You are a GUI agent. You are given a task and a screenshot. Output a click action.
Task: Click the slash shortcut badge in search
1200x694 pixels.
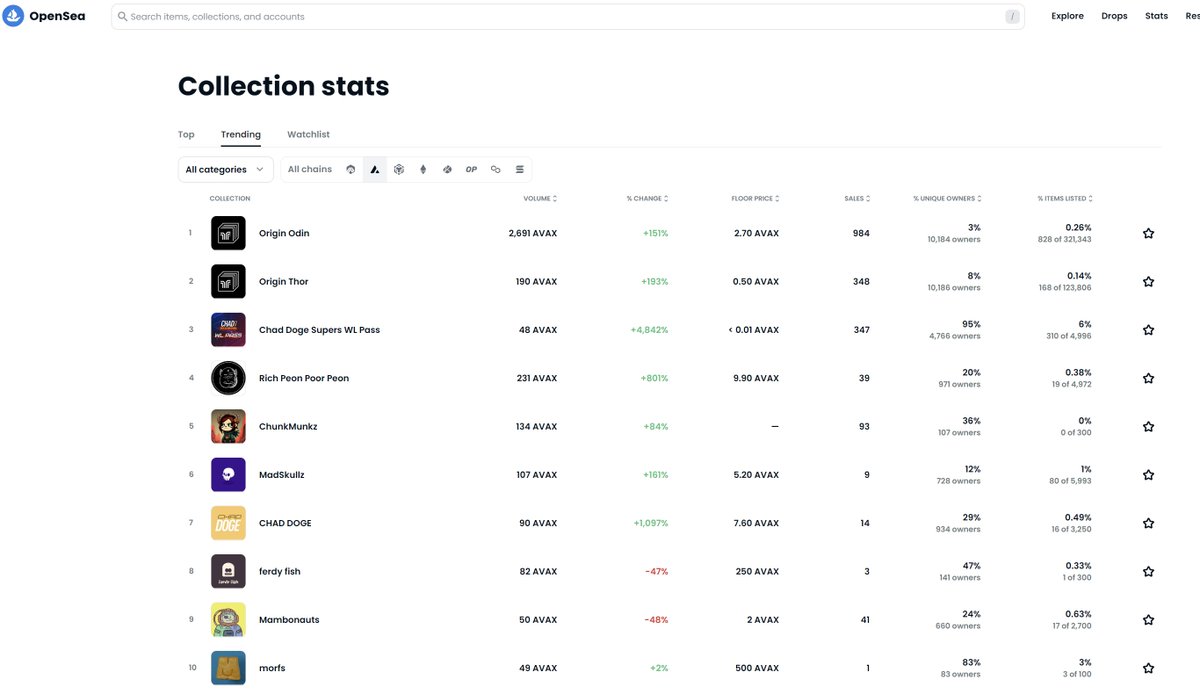pyautogui.click(x=1012, y=17)
